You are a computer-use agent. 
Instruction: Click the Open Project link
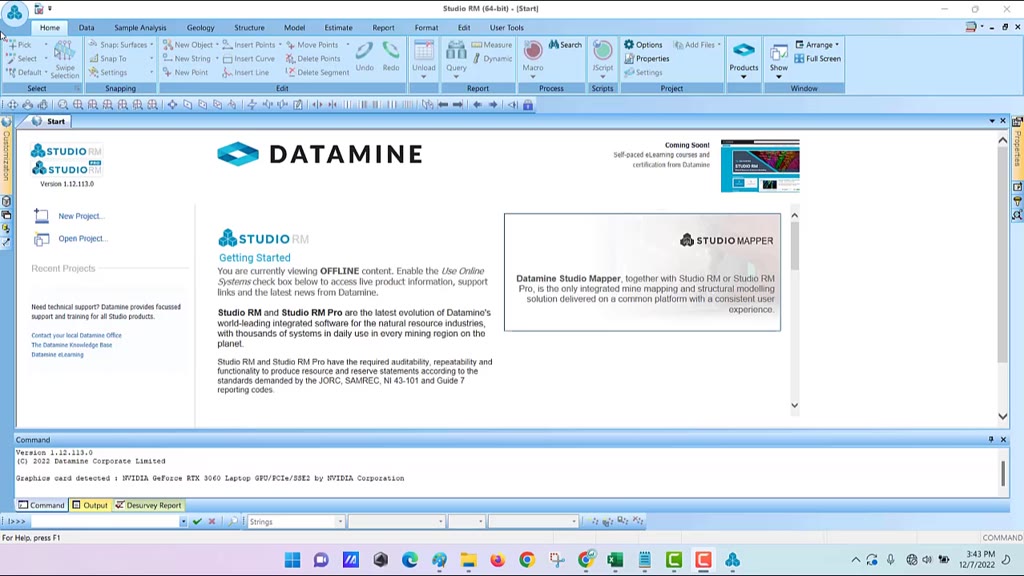point(83,238)
